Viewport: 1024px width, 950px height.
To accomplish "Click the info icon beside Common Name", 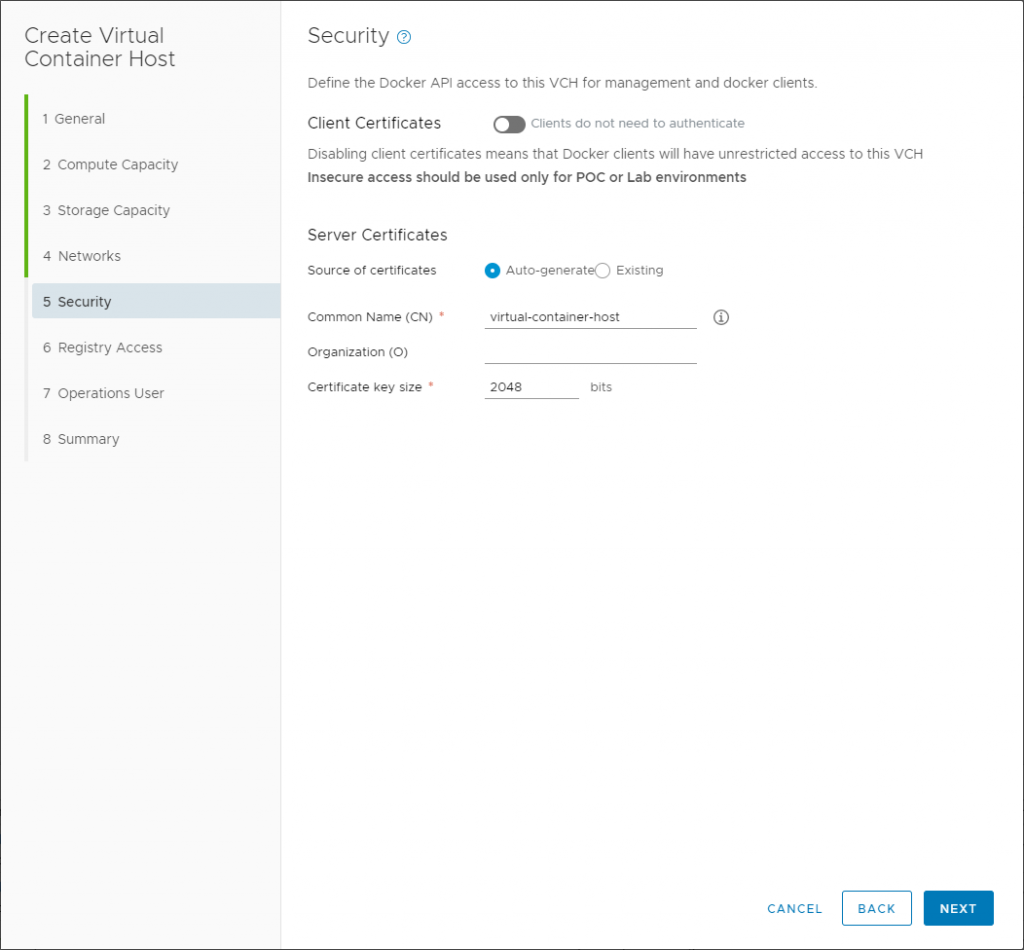I will pyautogui.click(x=720, y=317).
